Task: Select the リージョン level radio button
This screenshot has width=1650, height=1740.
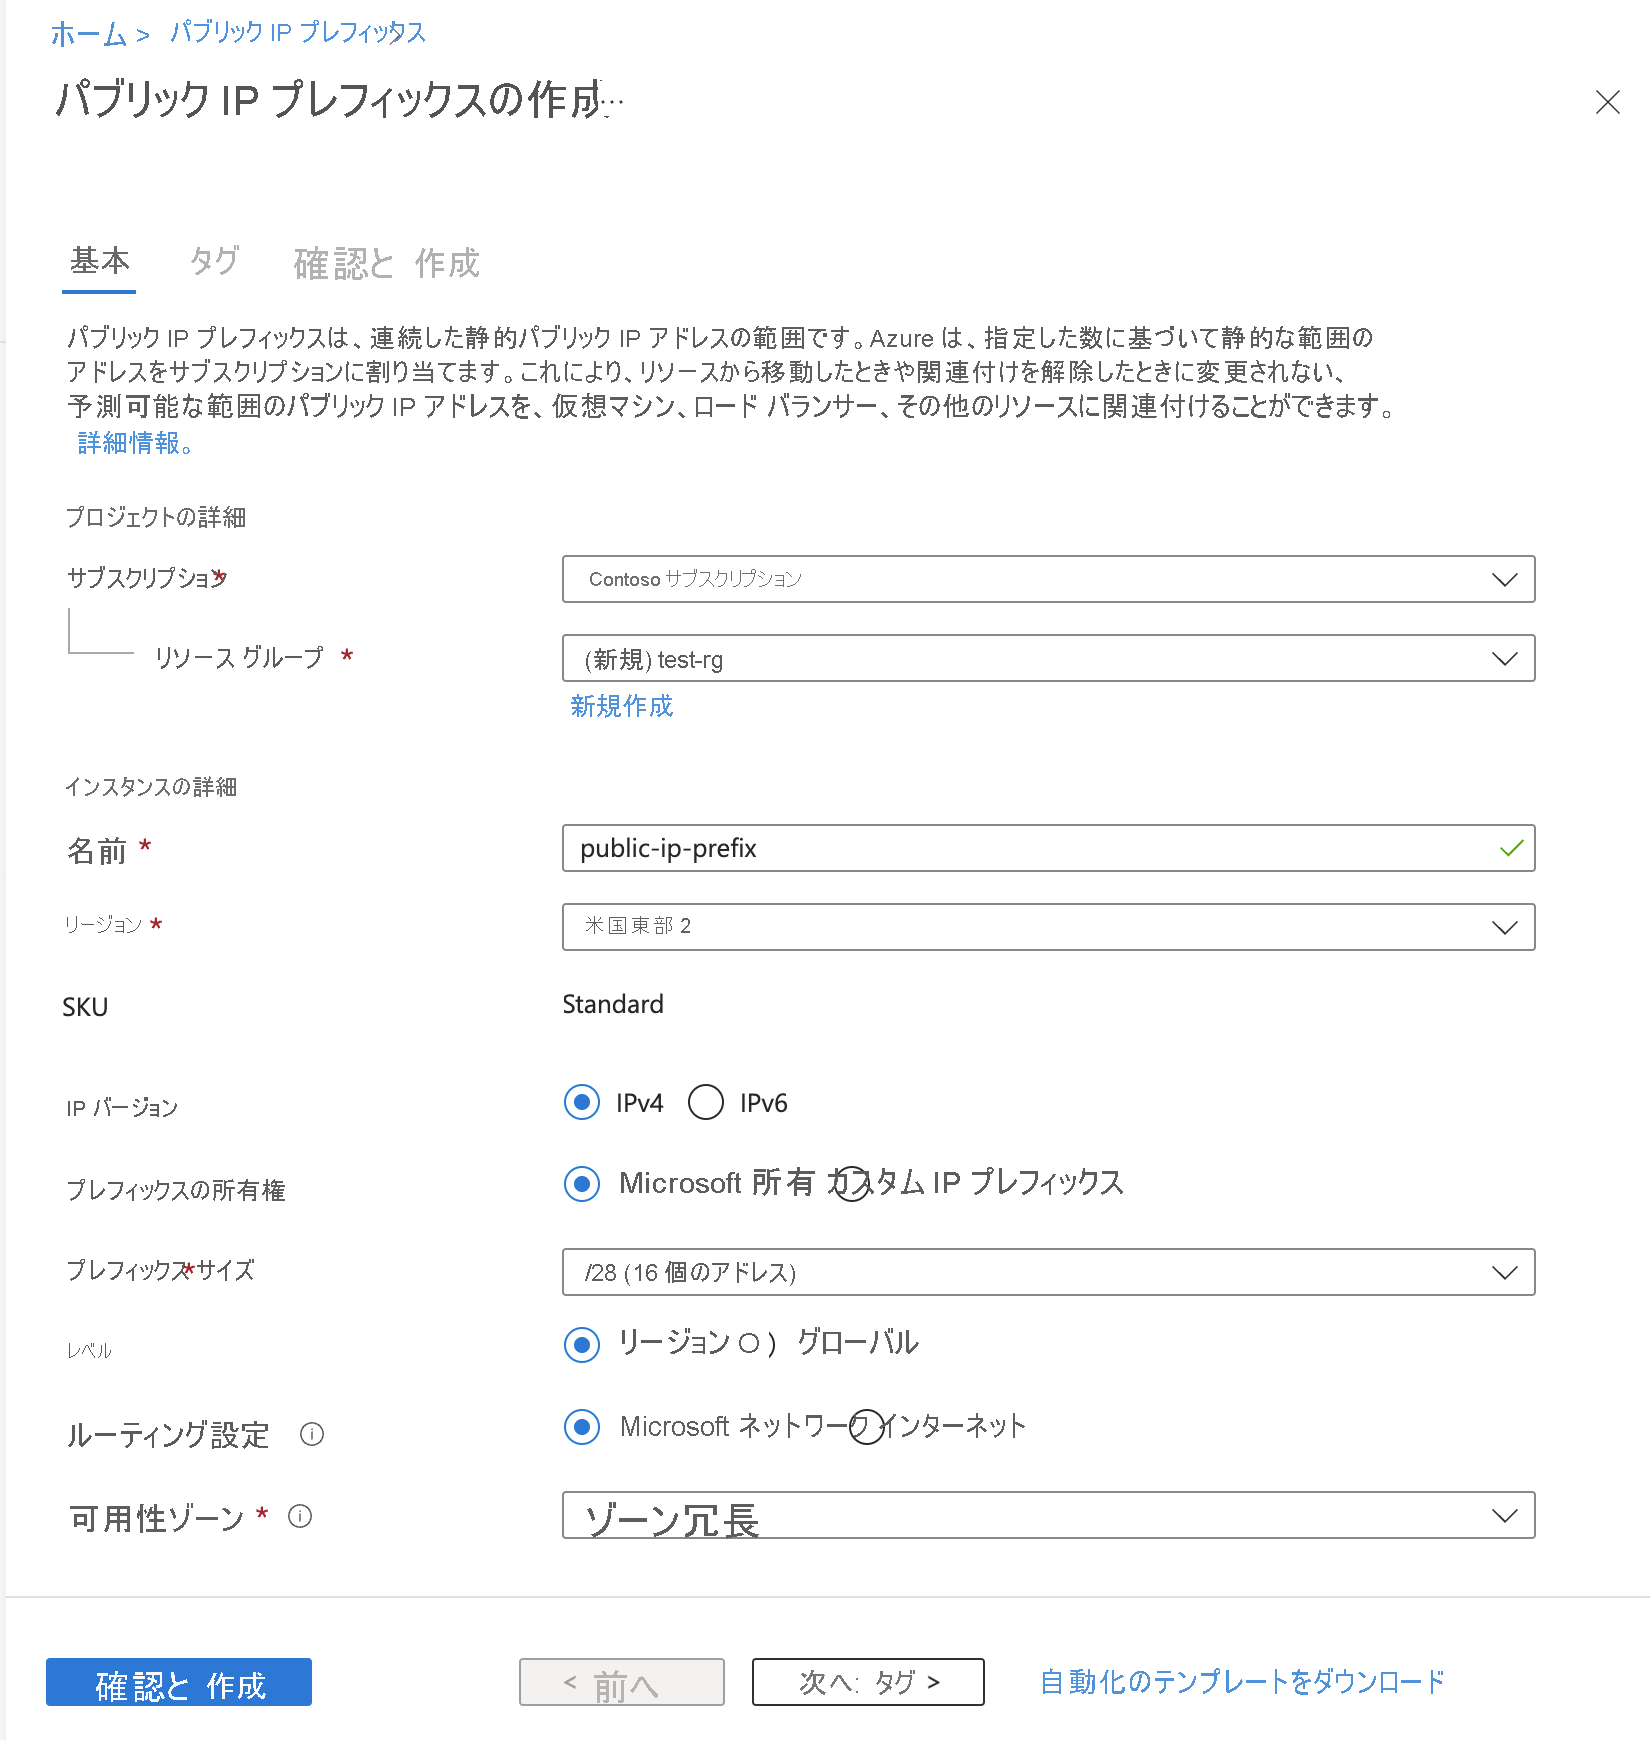Action: coord(582,1344)
